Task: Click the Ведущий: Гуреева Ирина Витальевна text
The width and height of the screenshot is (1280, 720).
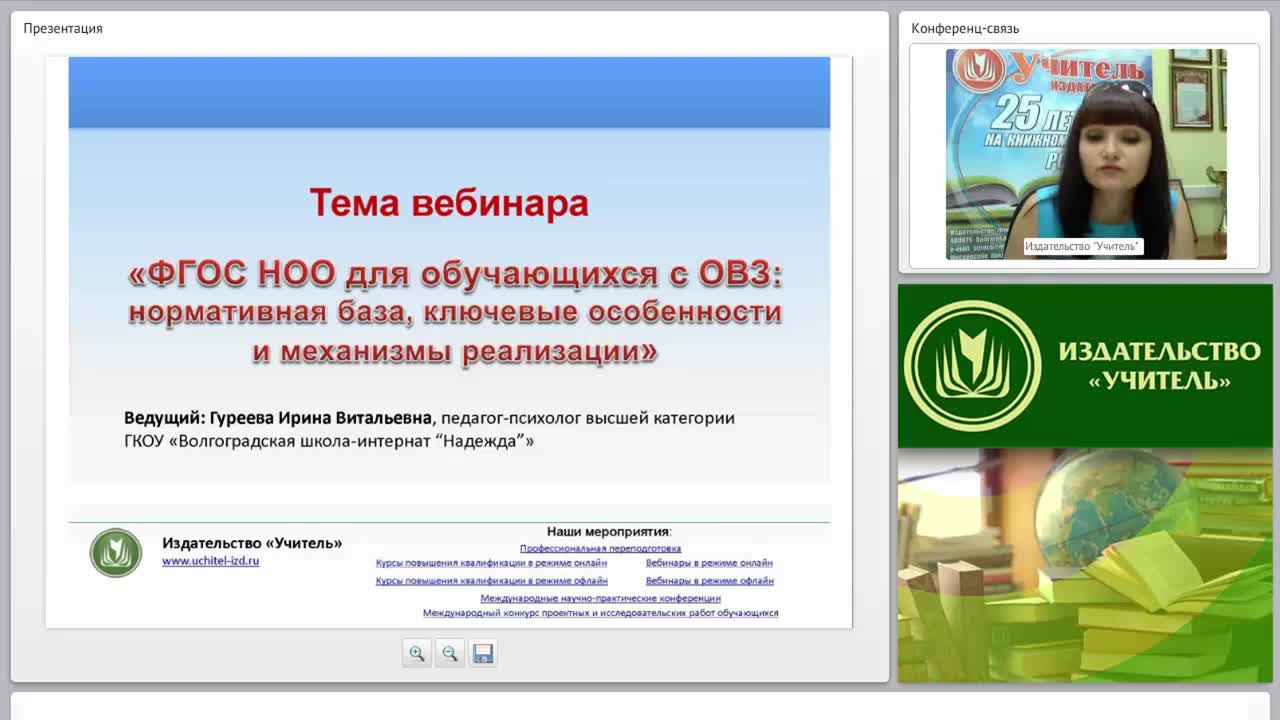Action: (x=278, y=417)
